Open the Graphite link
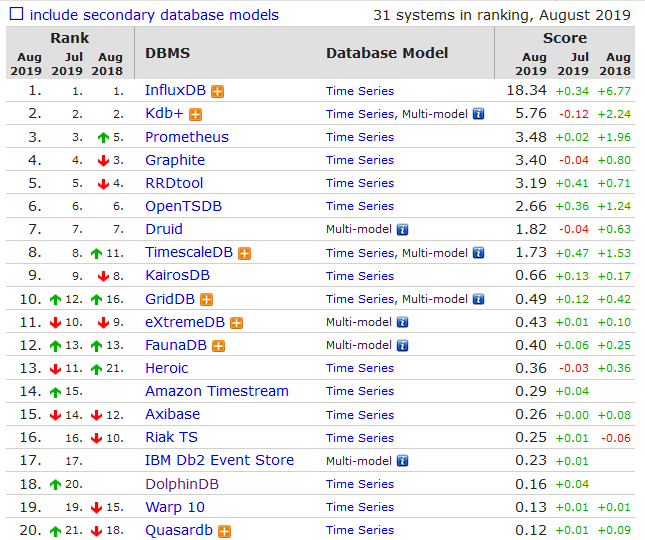645x540 pixels. point(175,160)
